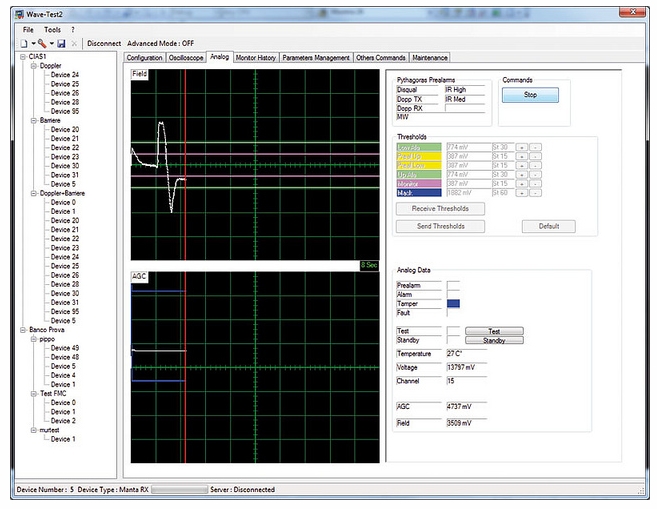Viewport: 657px width, 509px height.
Task: Open the Monitor History tab
Action: pyautogui.click(x=255, y=58)
